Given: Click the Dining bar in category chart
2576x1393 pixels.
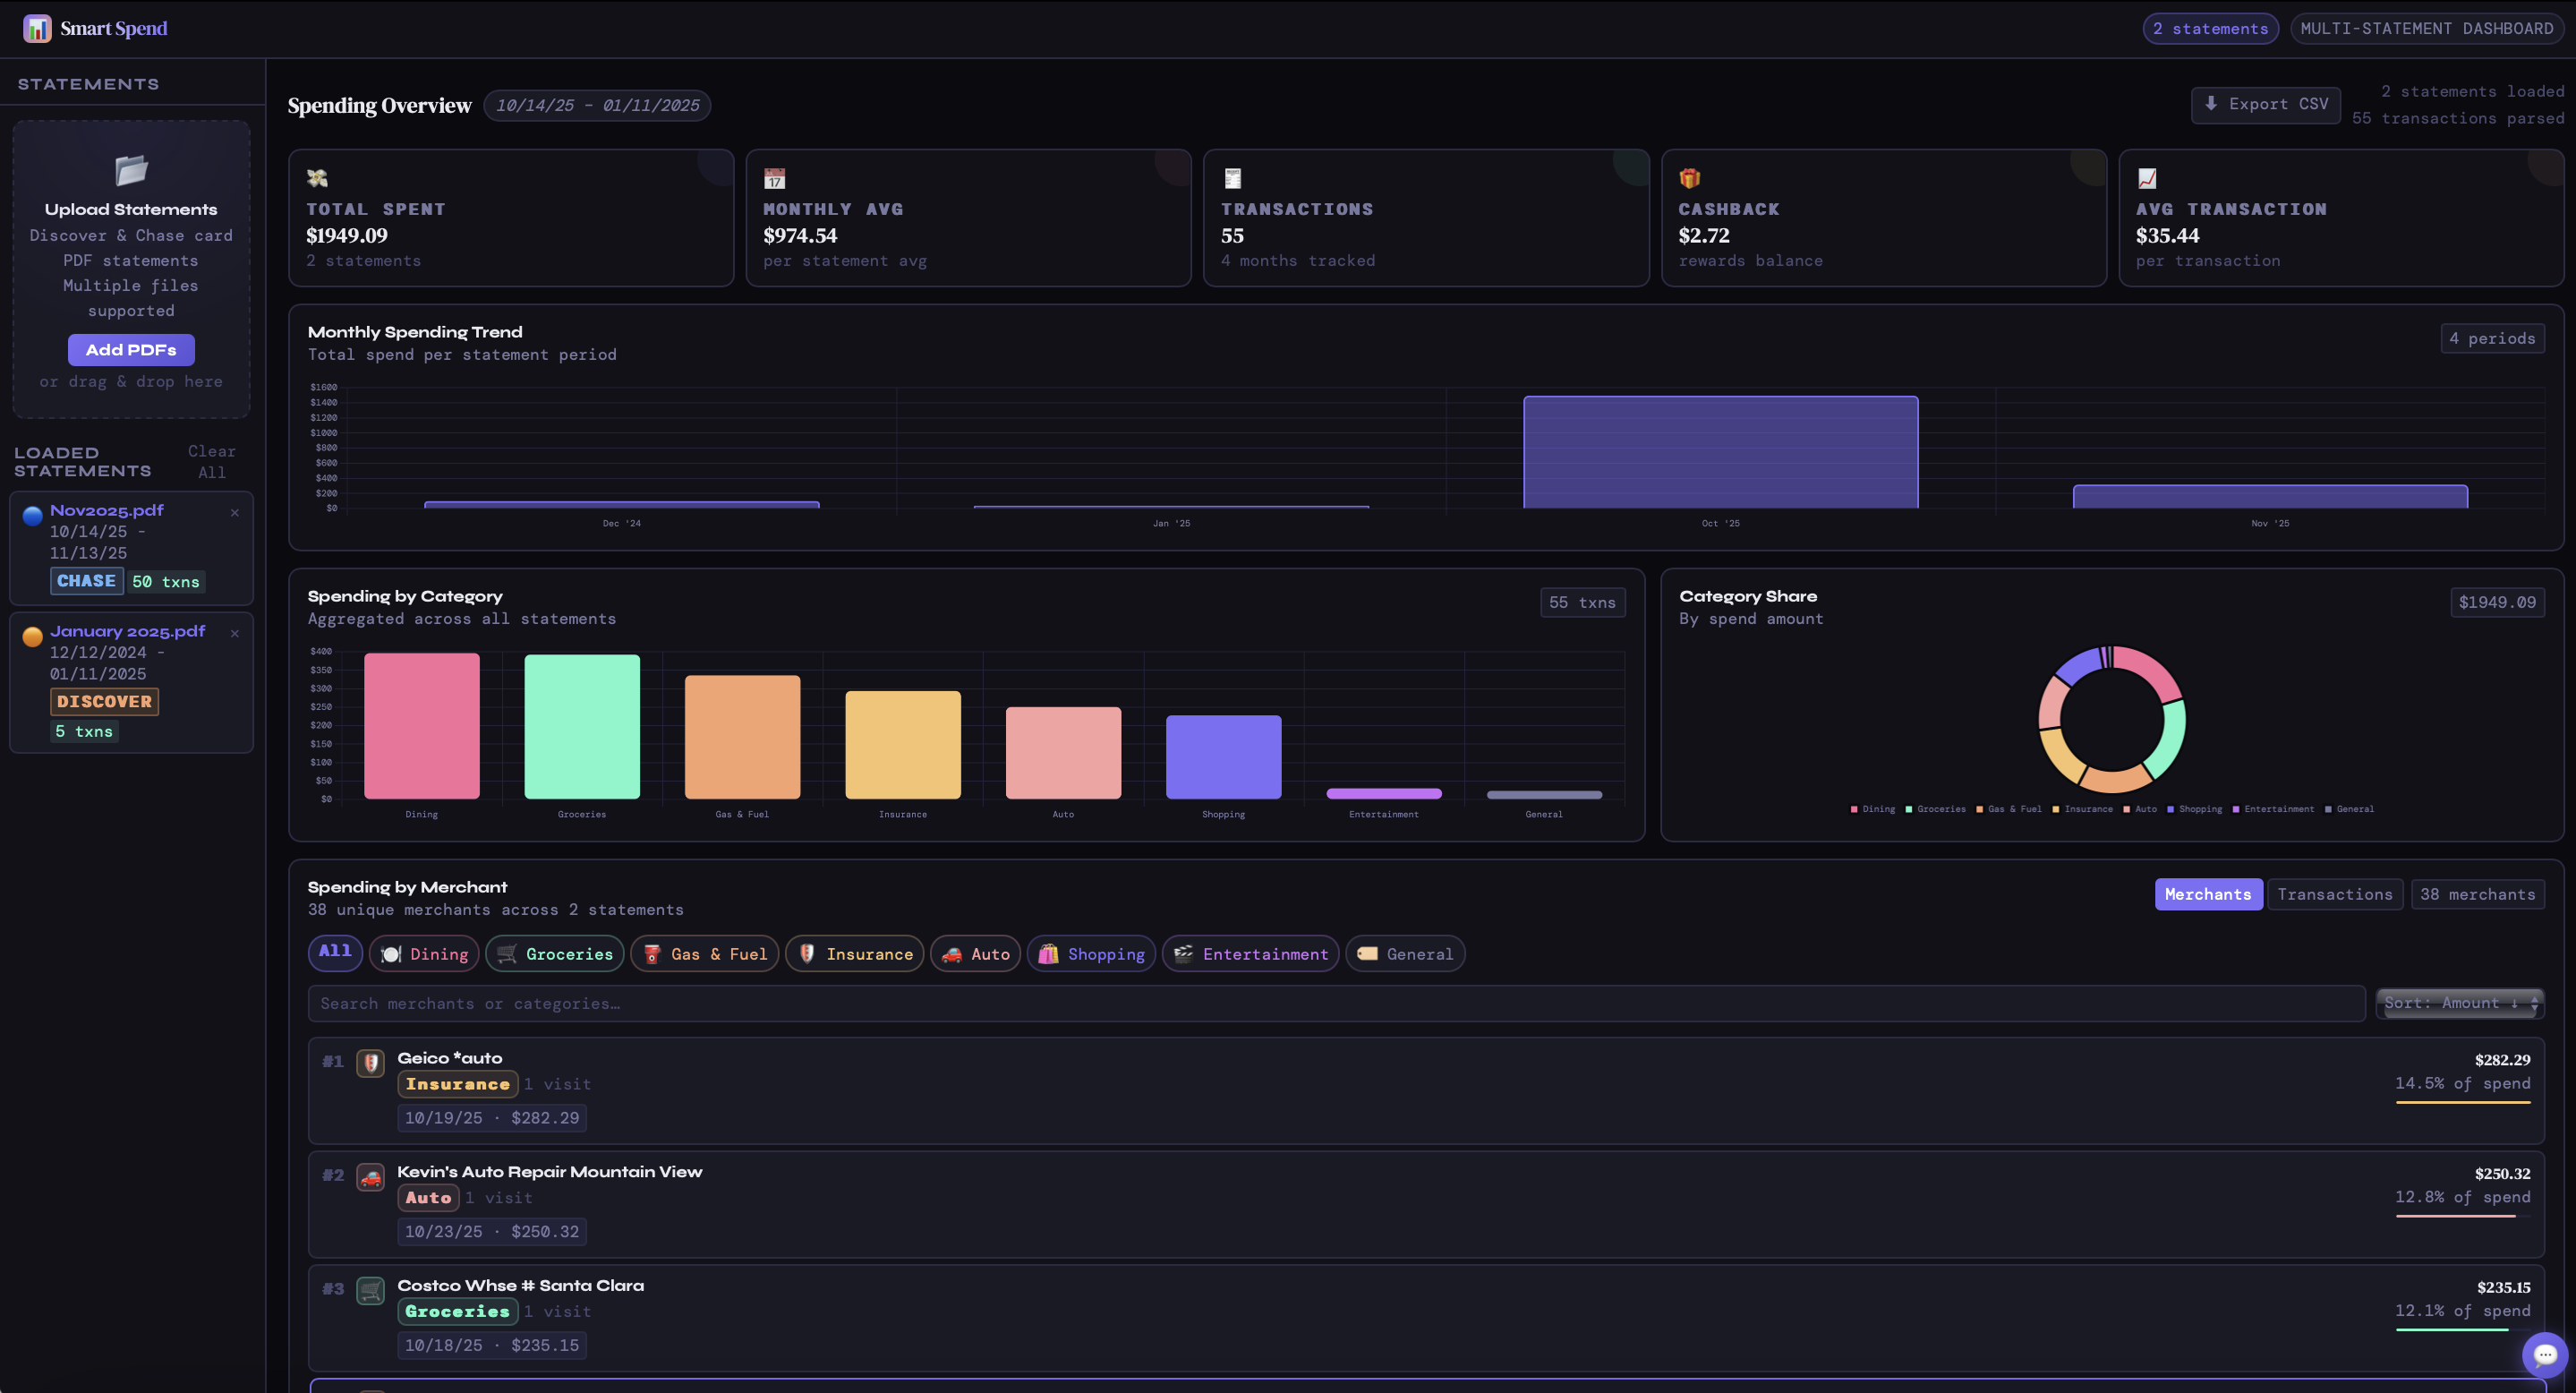Looking at the screenshot, I should [422, 726].
